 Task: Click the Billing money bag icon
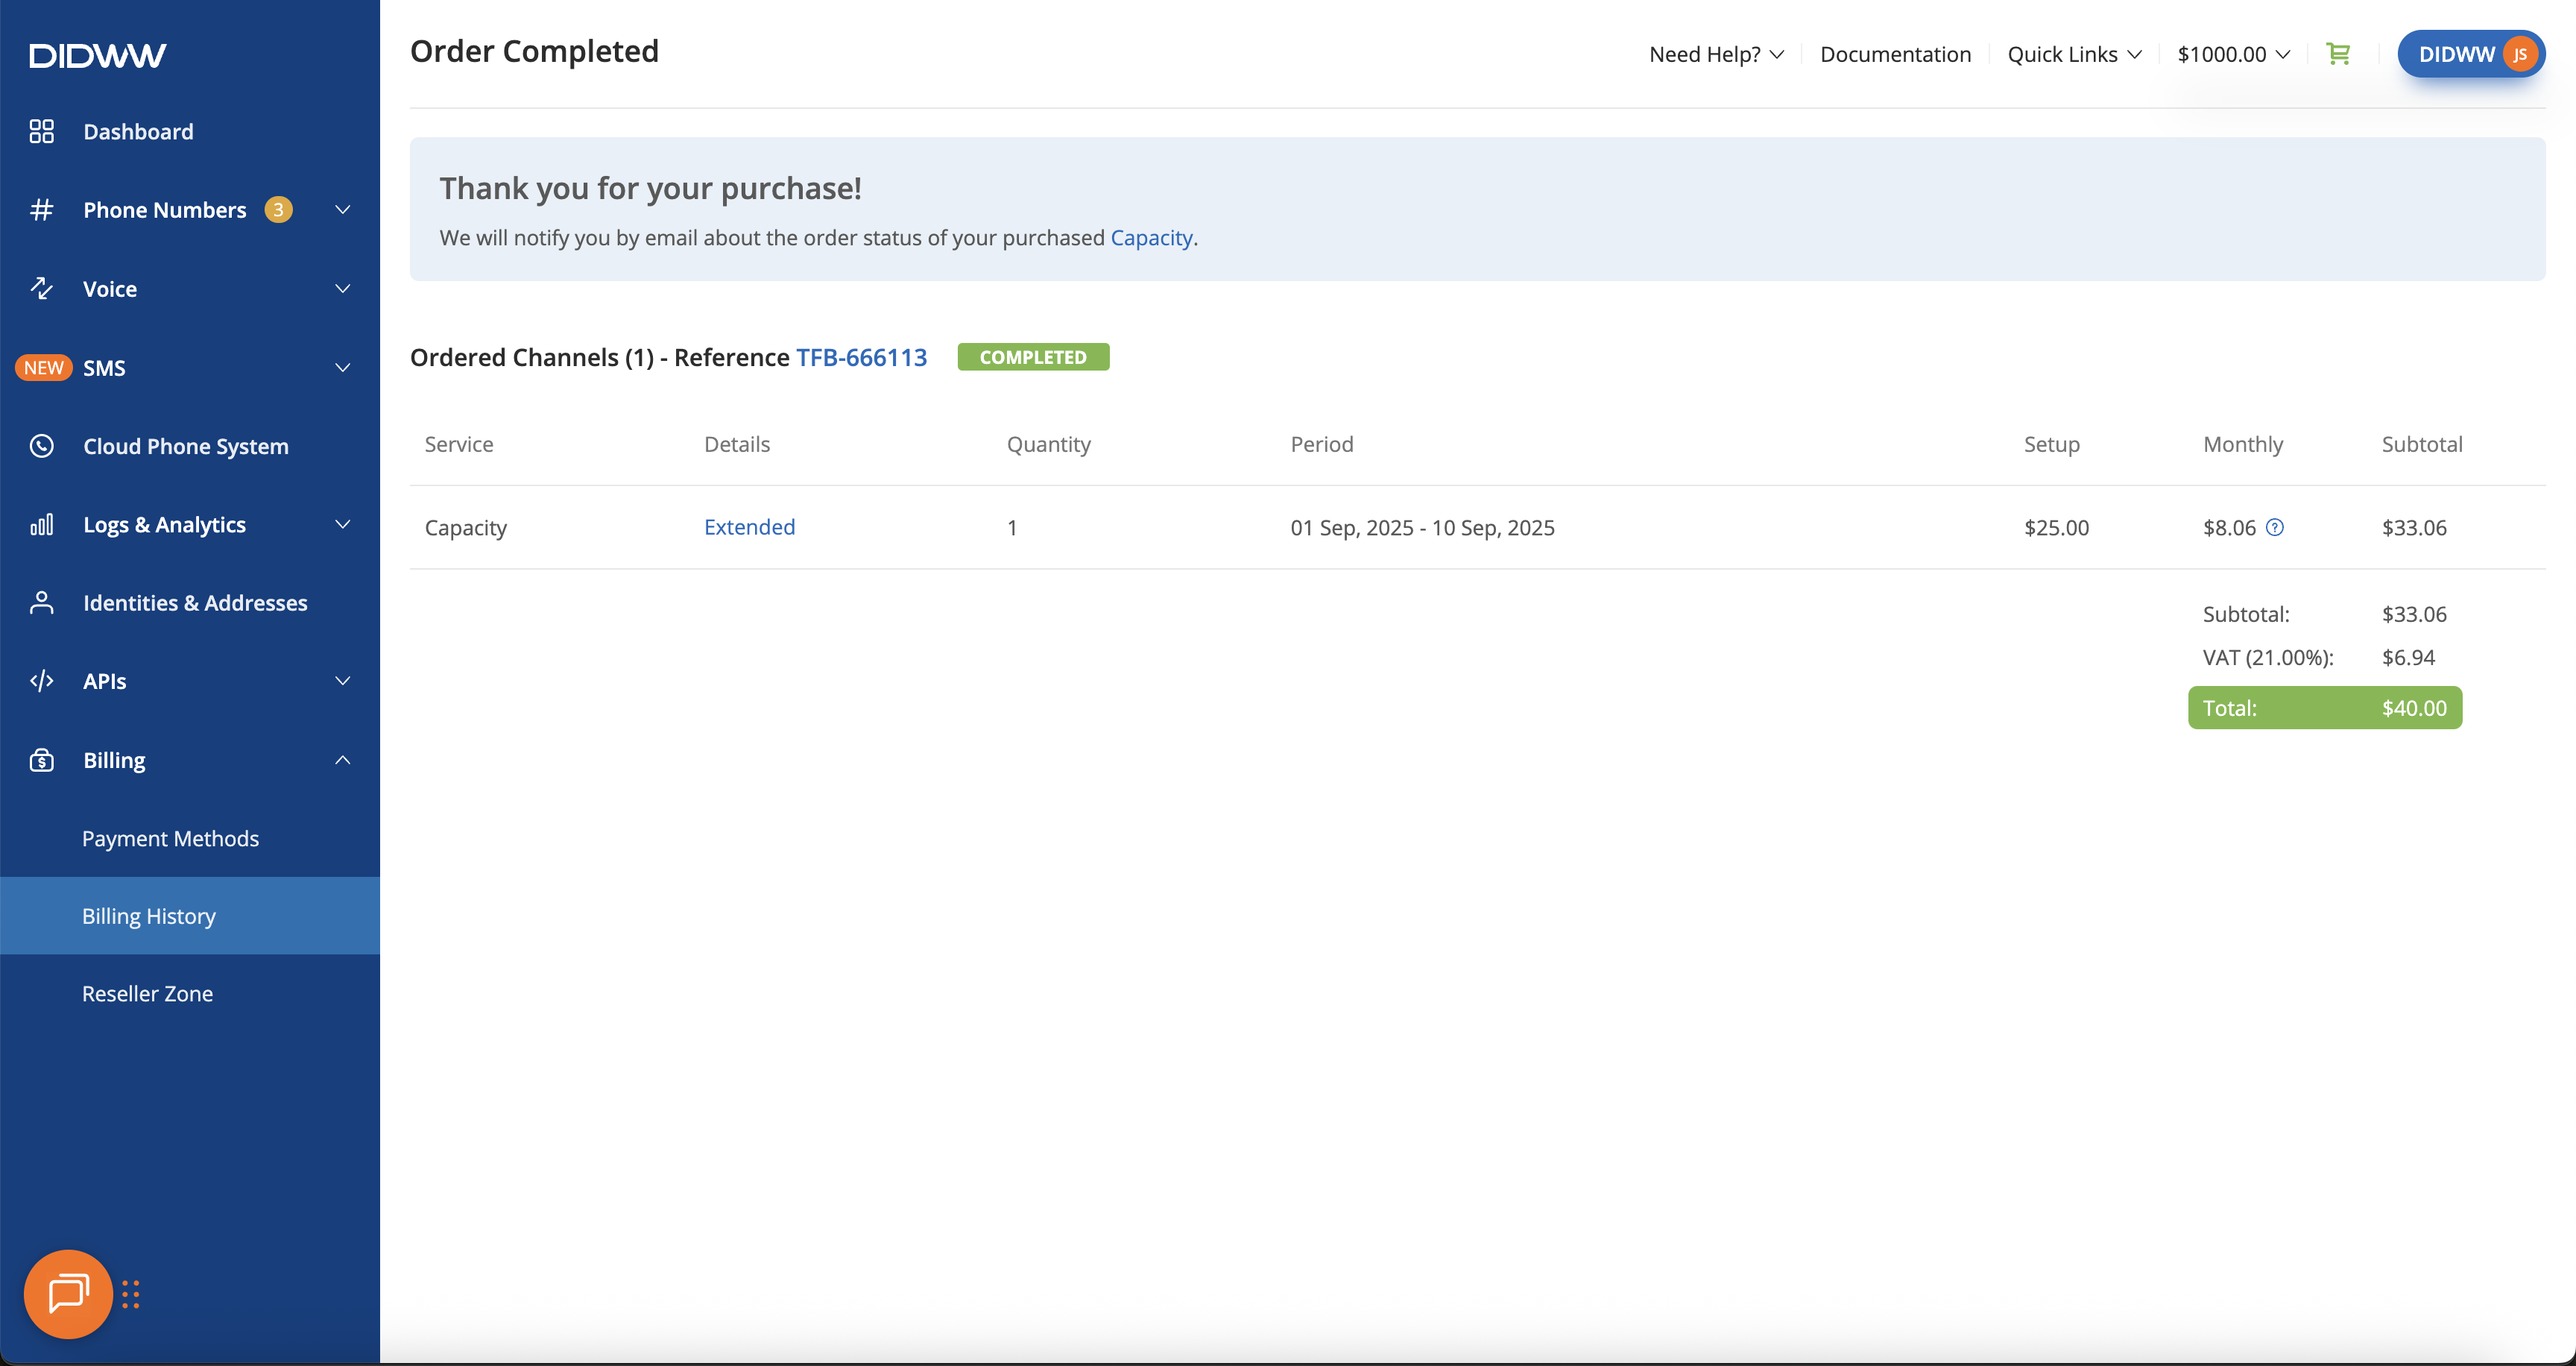pos(41,760)
